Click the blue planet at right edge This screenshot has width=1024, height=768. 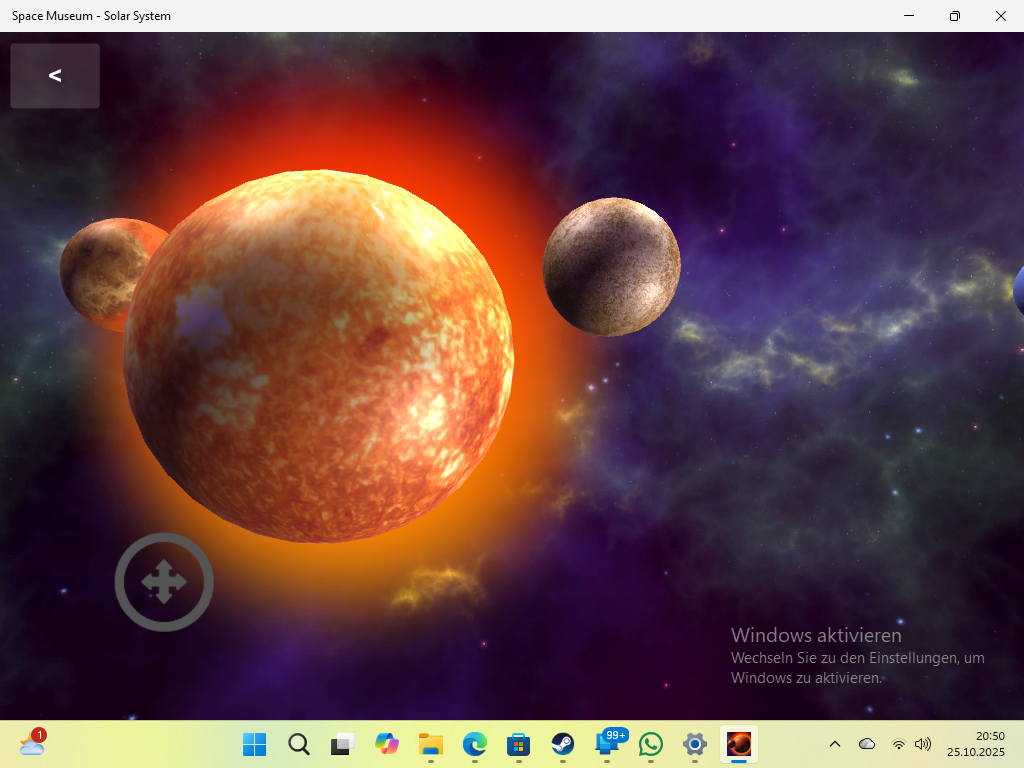coord(1018,290)
